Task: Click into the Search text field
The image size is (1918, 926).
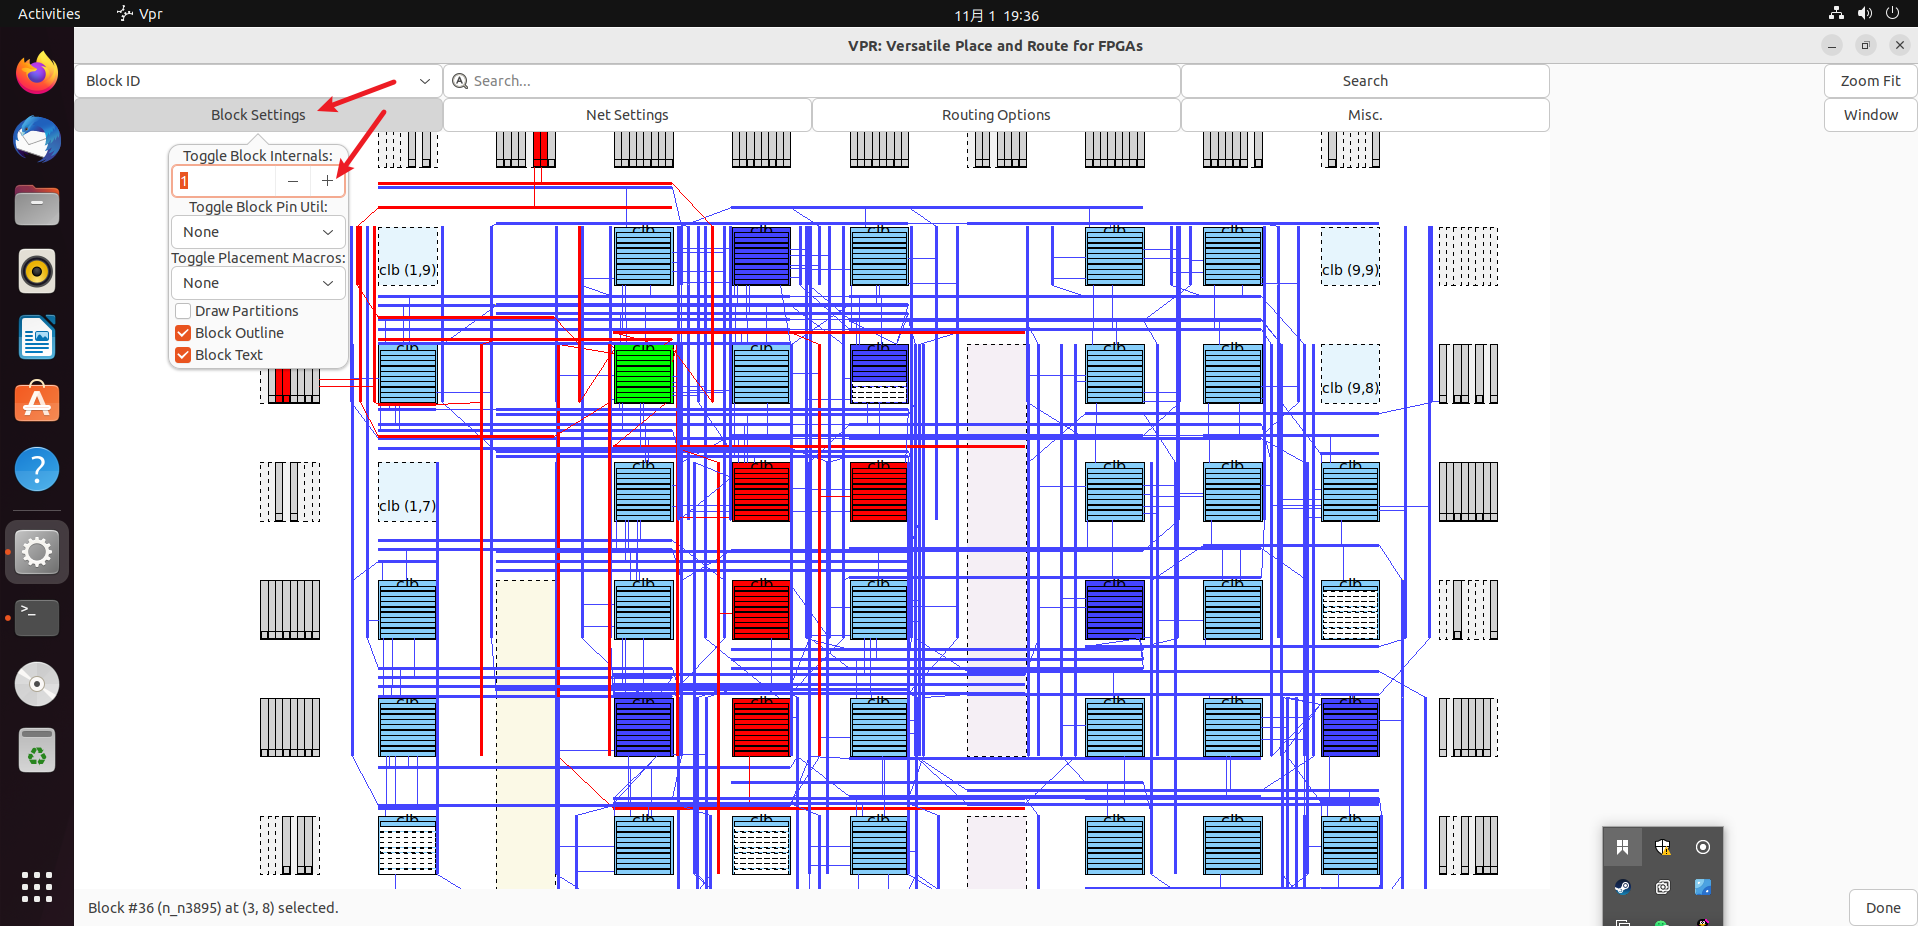Action: coord(812,81)
